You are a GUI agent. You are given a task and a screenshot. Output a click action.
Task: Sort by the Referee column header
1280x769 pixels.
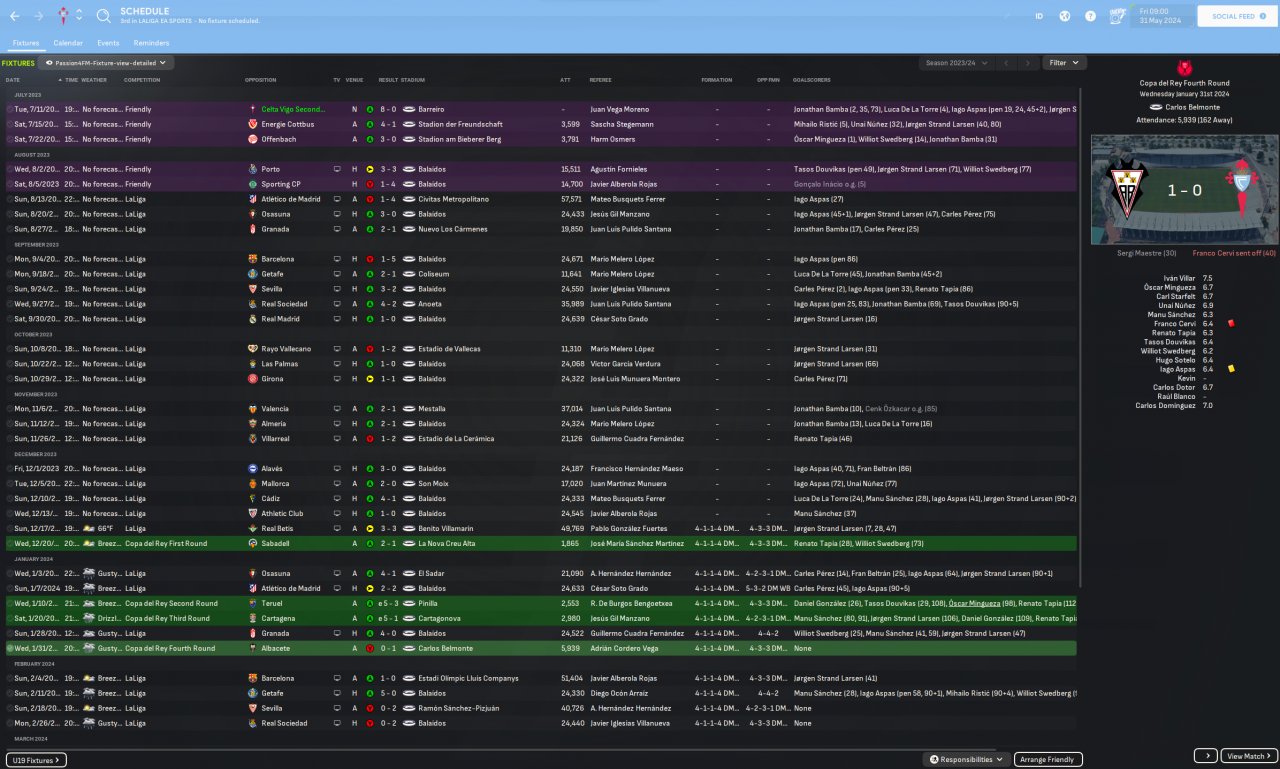point(601,80)
